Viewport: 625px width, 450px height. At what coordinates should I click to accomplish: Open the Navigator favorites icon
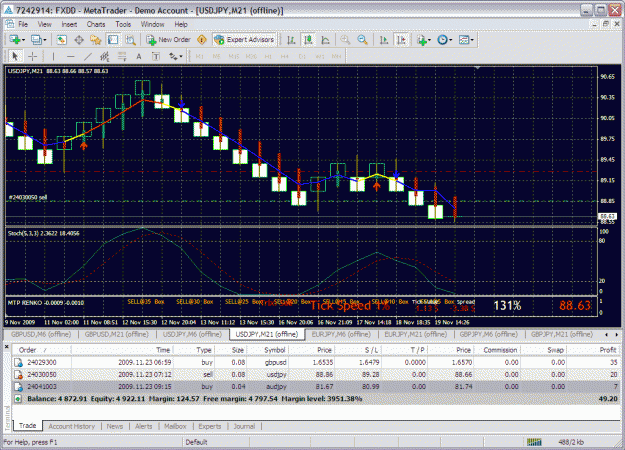[96, 40]
